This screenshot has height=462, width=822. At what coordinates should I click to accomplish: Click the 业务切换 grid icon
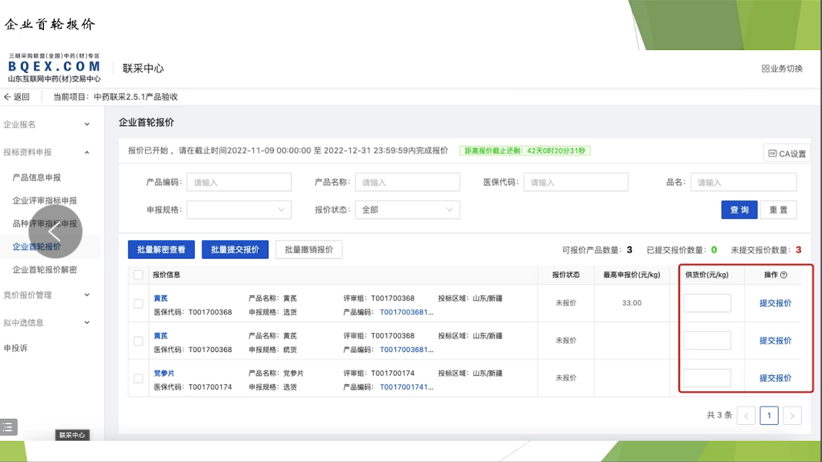pyautogui.click(x=766, y=69)
